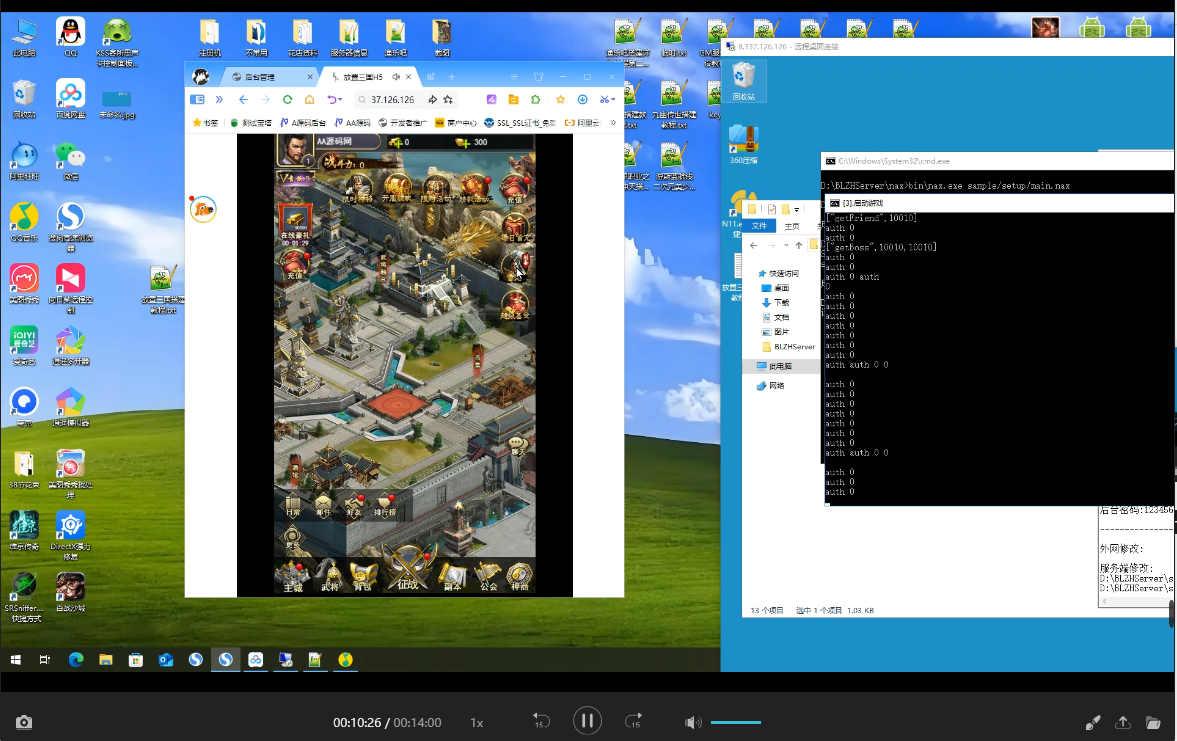The image size is (1177, 741).
Task: Reload the browser page
Action: click(x=287, y=99)
